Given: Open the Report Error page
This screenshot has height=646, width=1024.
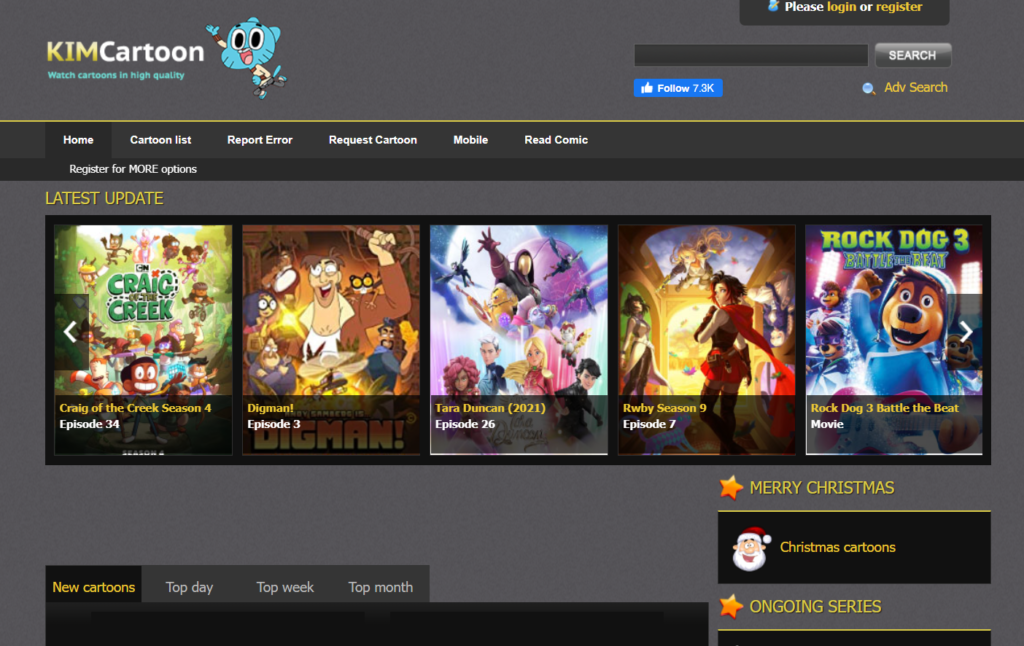Looking at the screenshot, I should click(x=260, y=140).
